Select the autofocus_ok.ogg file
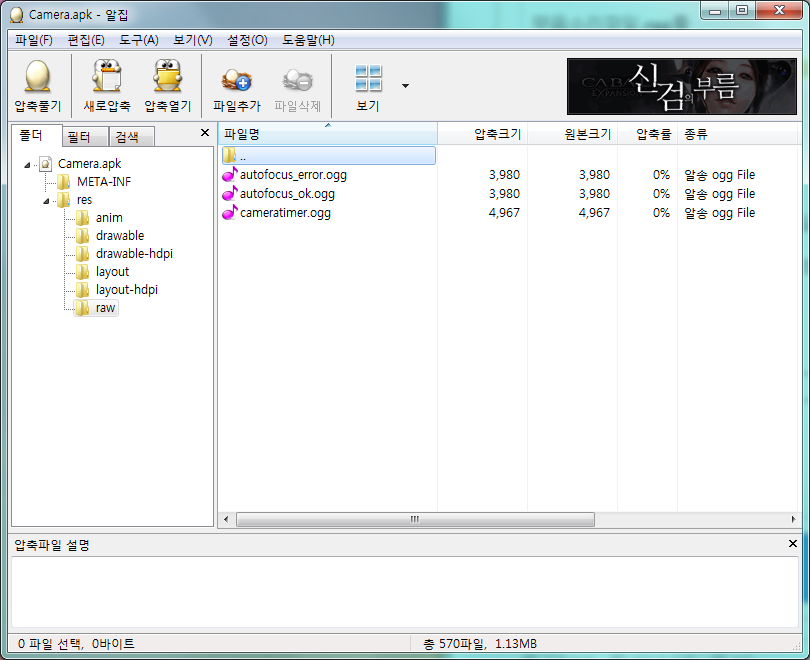This screenshot has width=810, height=660. coord(287,194)
